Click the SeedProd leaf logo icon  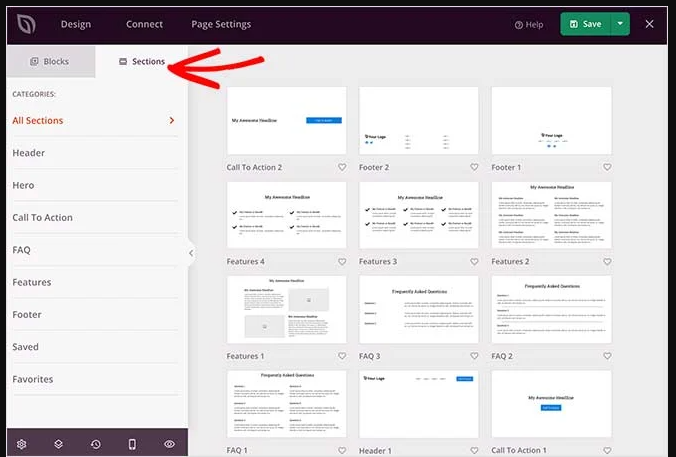point(22,23)
